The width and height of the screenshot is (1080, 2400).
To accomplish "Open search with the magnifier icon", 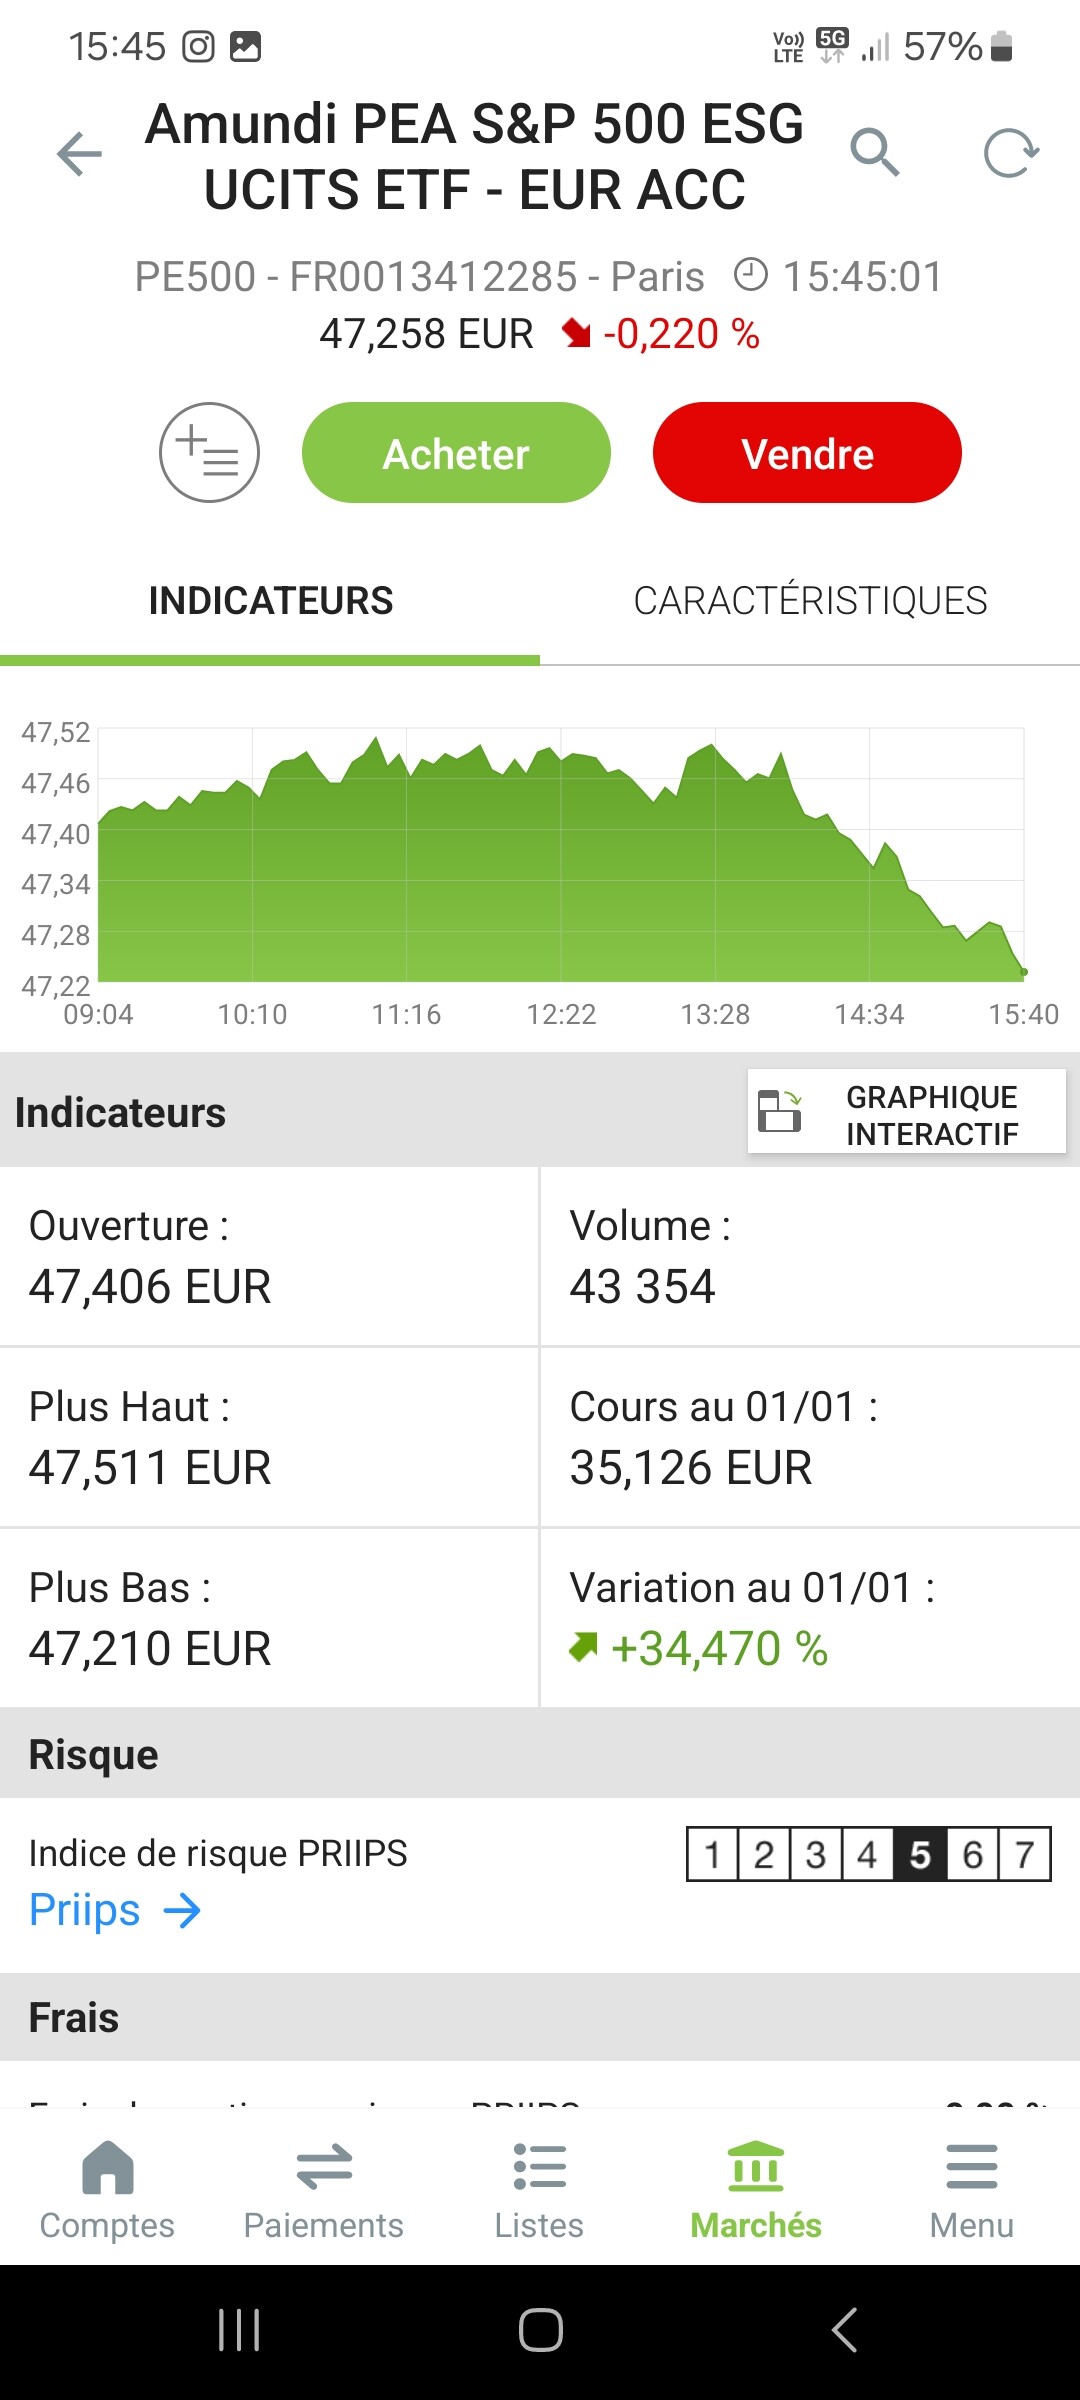I will [874, 152].
